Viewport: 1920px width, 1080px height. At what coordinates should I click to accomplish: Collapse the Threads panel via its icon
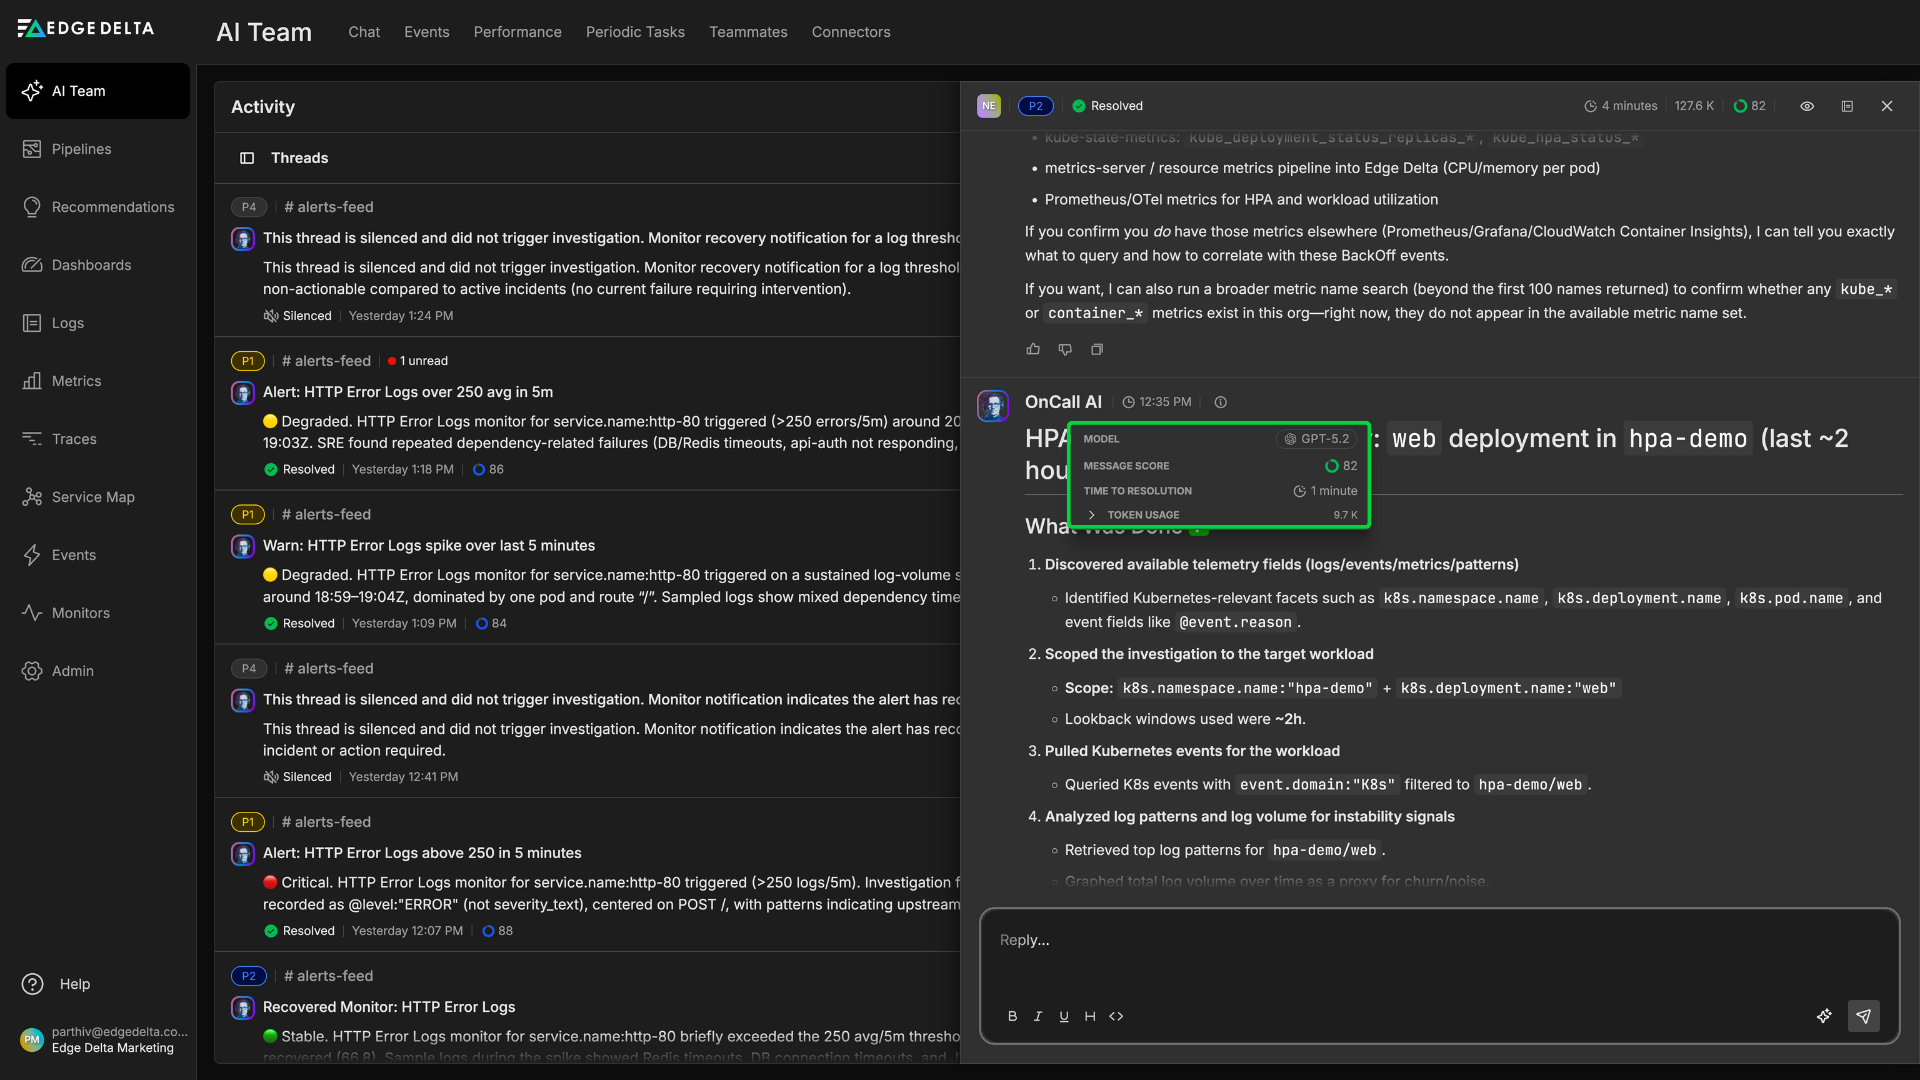pos(245,158)
